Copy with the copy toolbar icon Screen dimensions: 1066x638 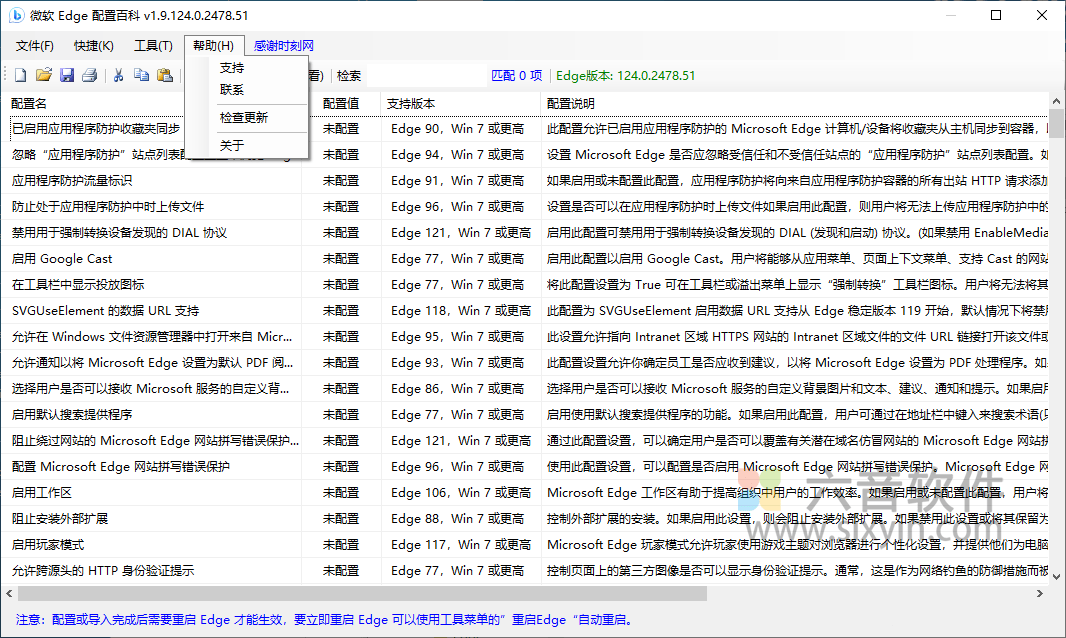(x=141, y=74)
